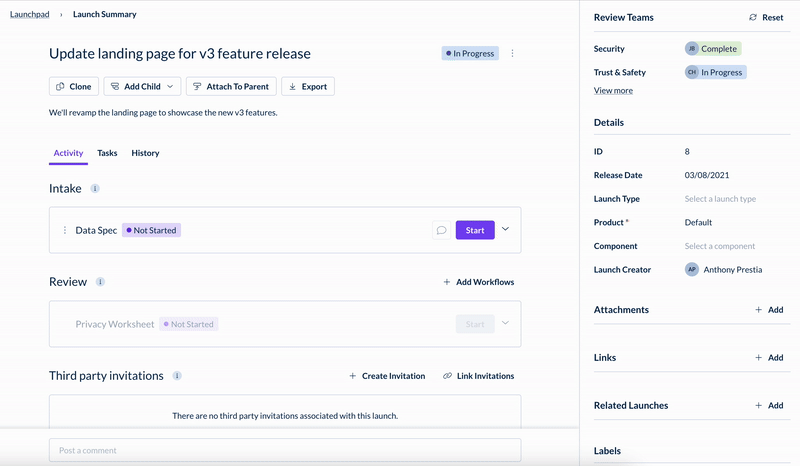Switch to the Tasks tab
This screenshot has height=466, width=800.
pos(107,153)
